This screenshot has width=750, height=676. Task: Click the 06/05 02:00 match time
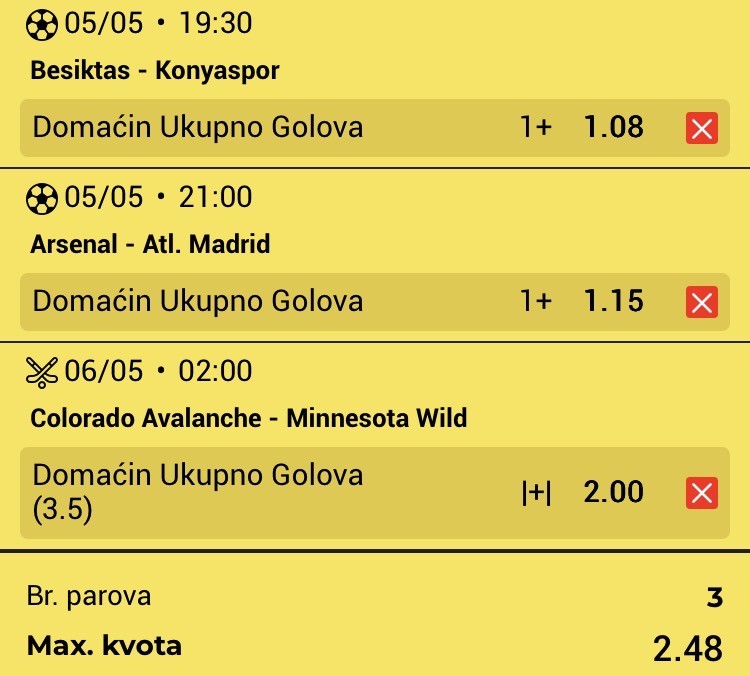[x=158, y=371]
